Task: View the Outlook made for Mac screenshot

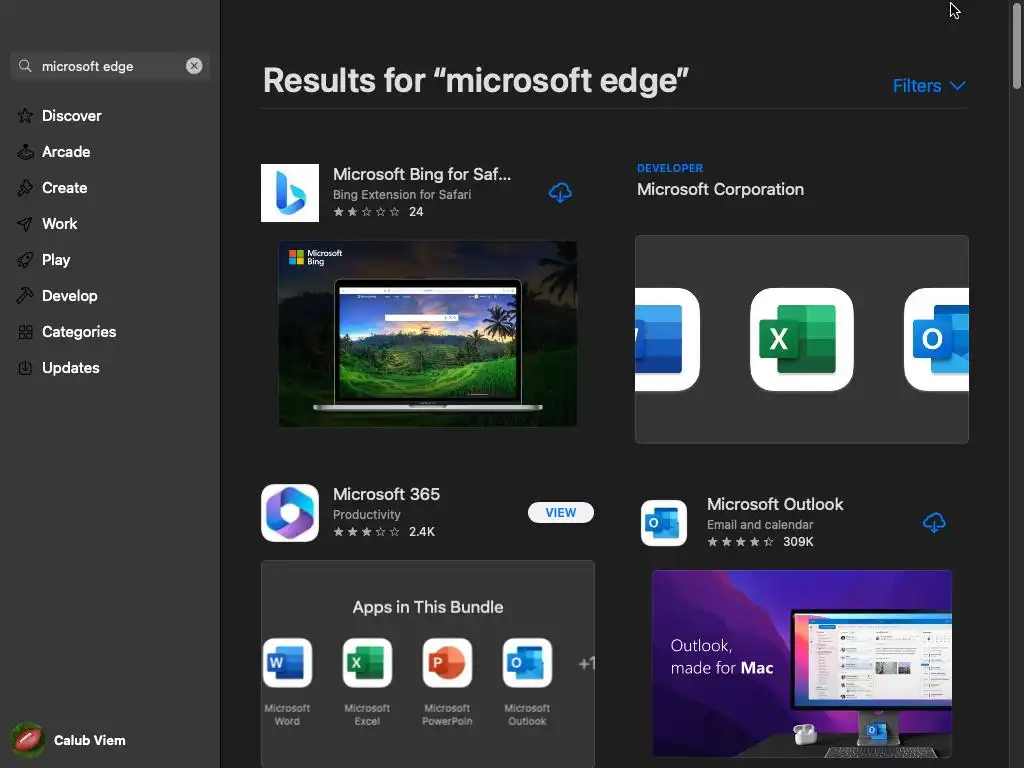Action: (801, 664)
